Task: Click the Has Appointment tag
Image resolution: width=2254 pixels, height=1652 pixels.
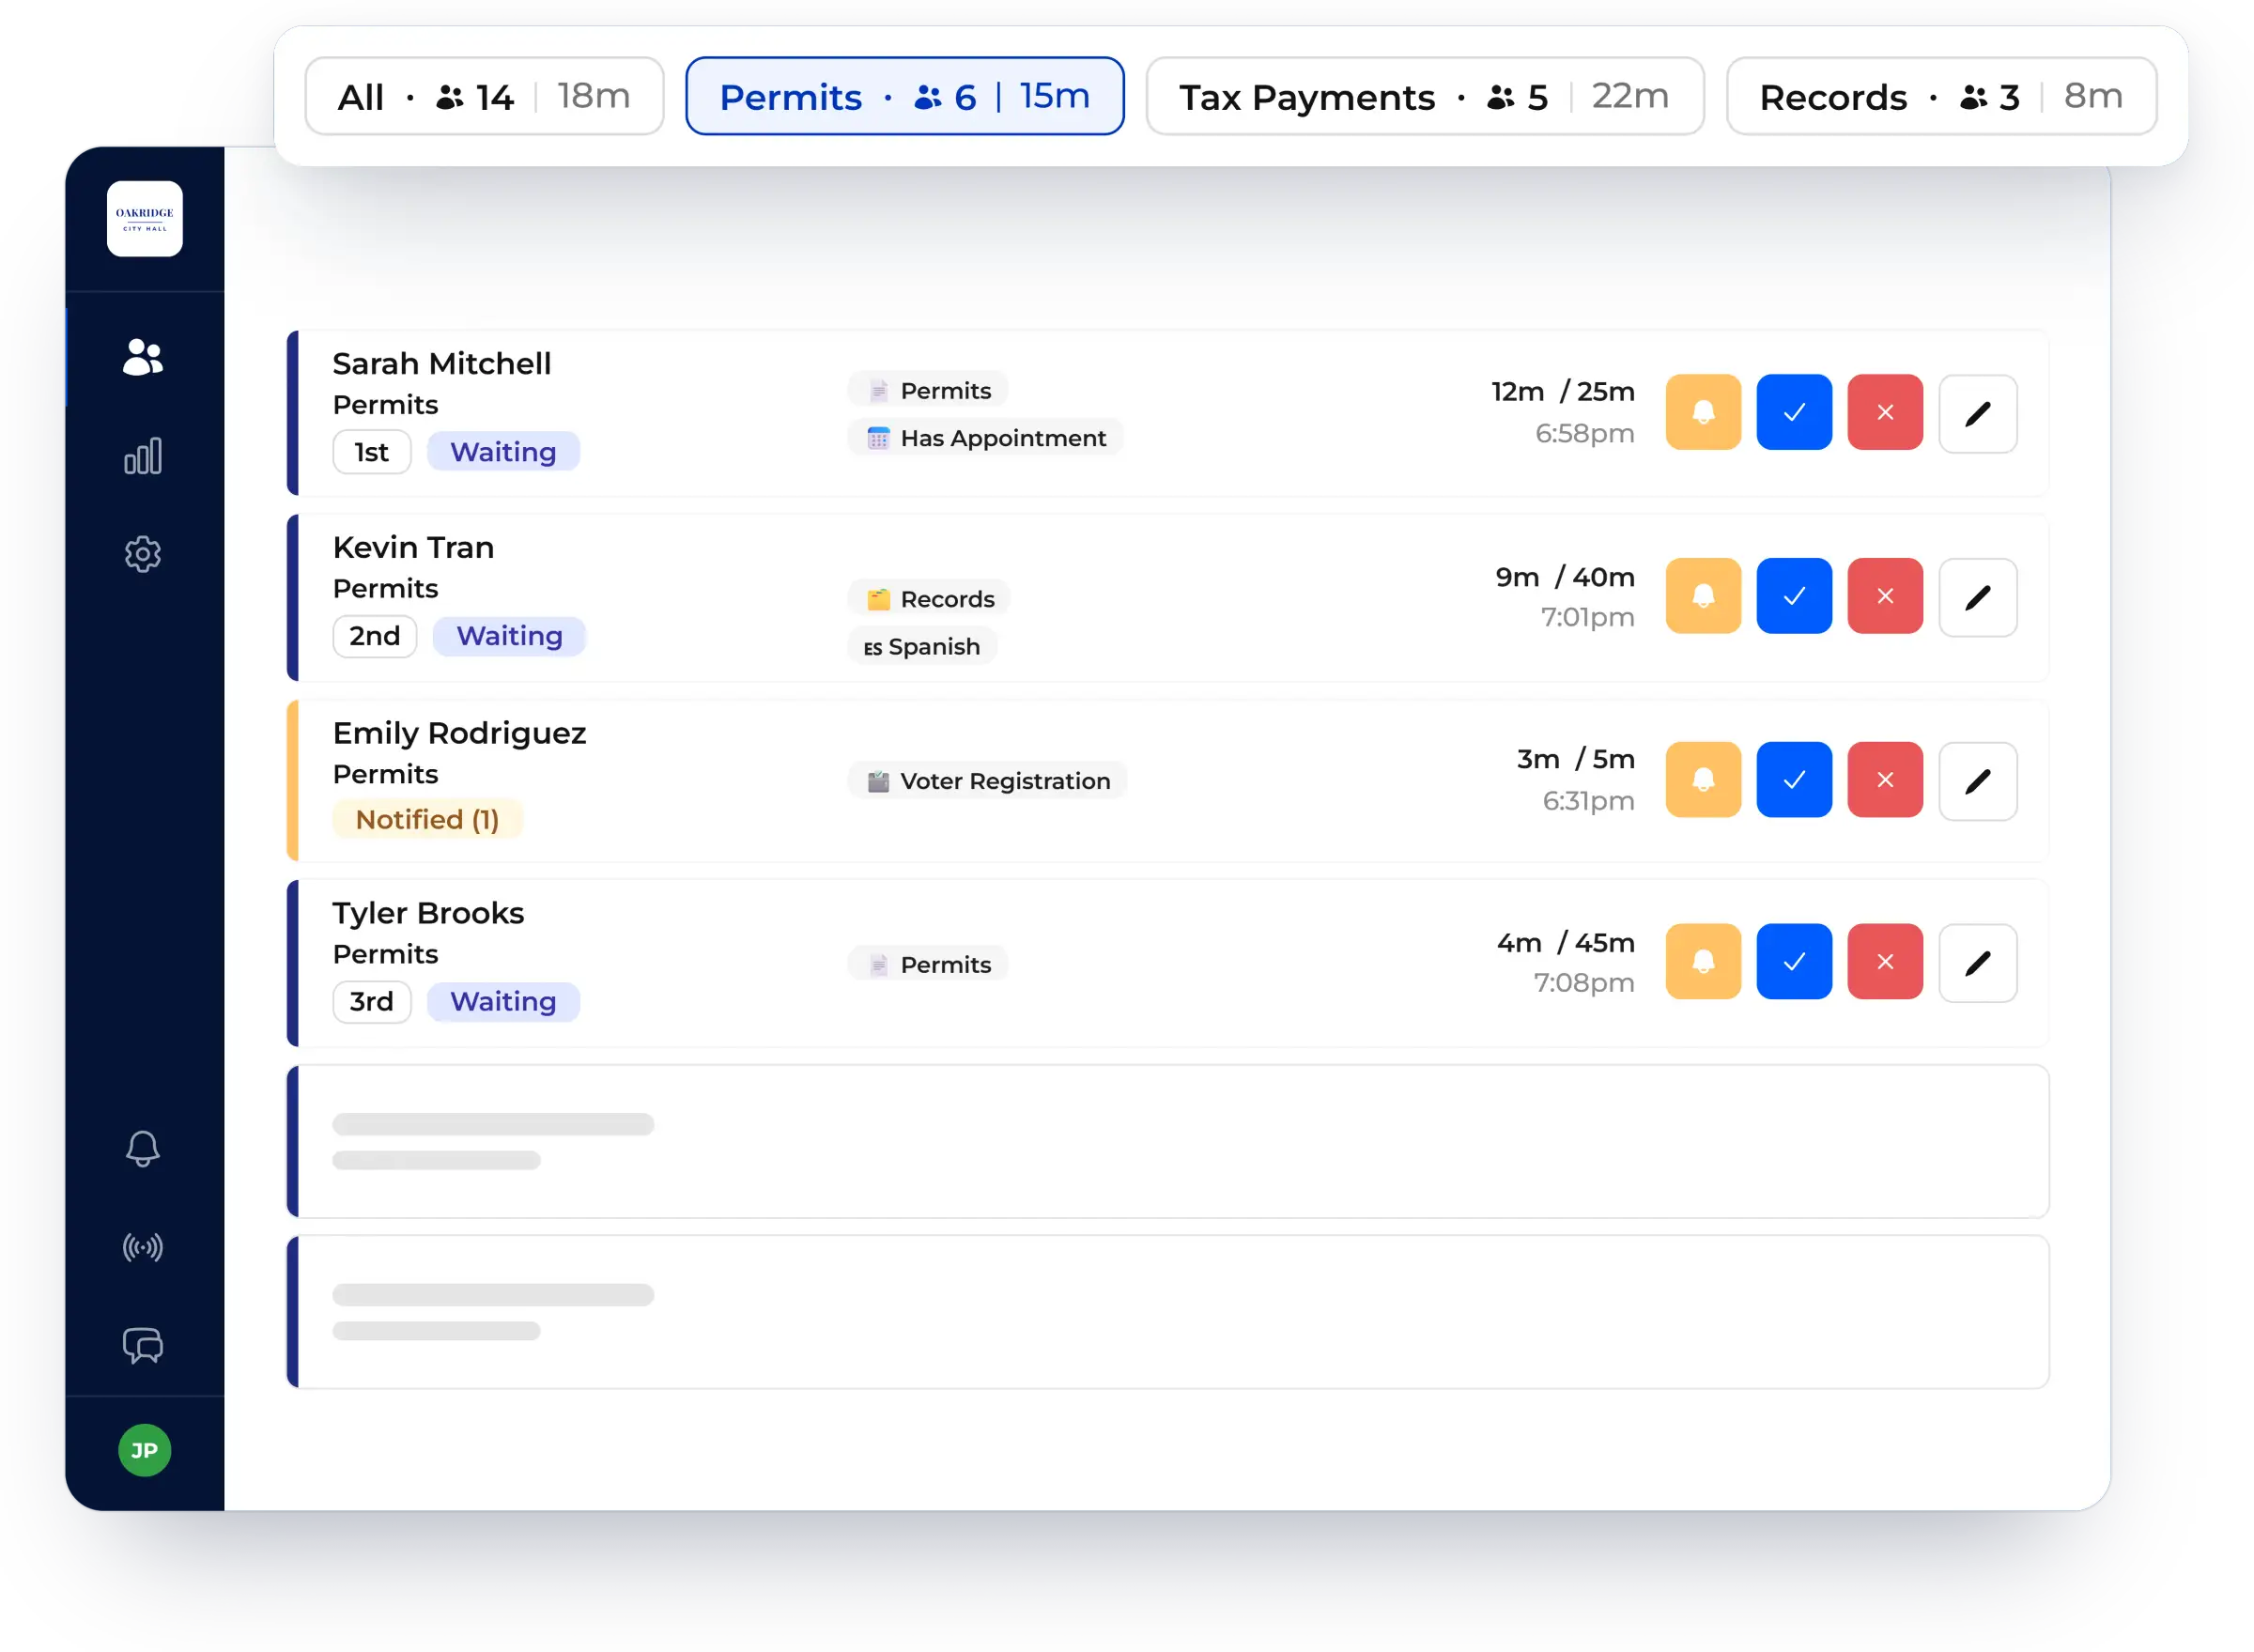Action: (986, 438)
